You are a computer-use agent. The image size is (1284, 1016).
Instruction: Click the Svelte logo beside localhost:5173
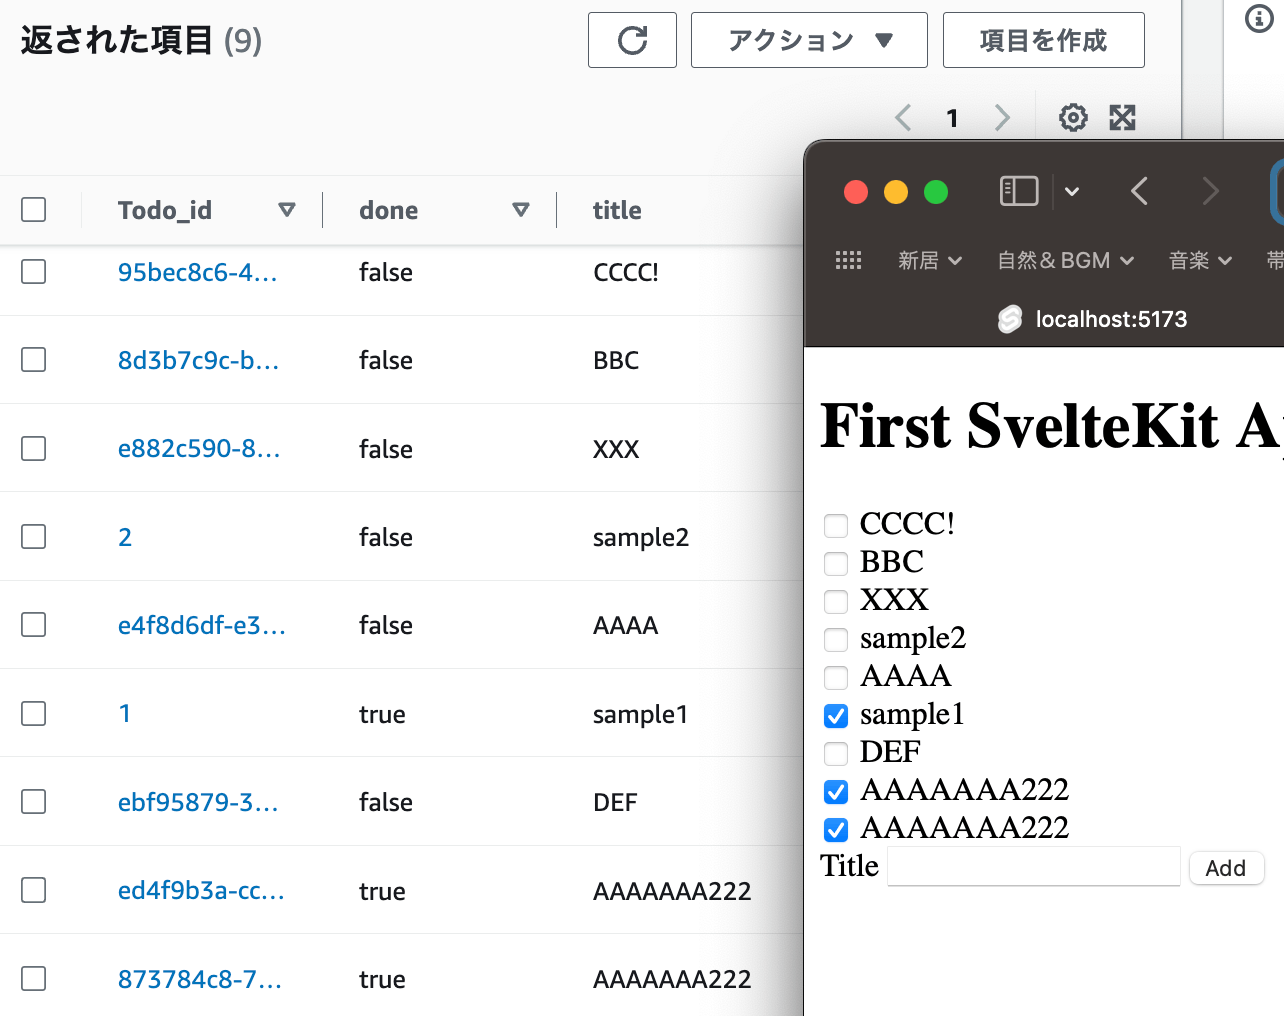click(x=1009, y=319)
